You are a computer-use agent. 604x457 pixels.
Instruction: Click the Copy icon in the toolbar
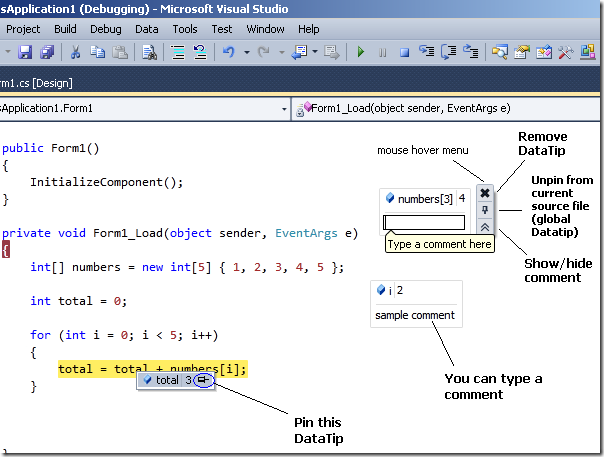click(x=97, y=52)
